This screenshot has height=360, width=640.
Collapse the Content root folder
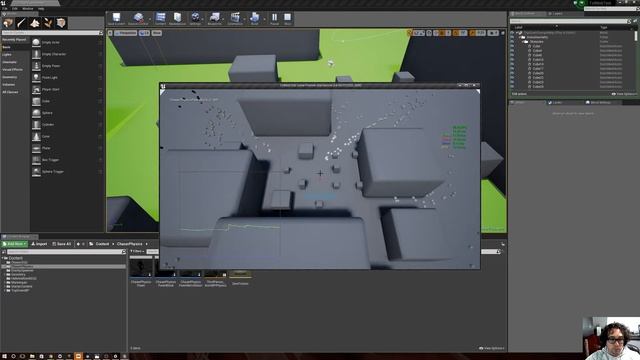tap(3, 258)
